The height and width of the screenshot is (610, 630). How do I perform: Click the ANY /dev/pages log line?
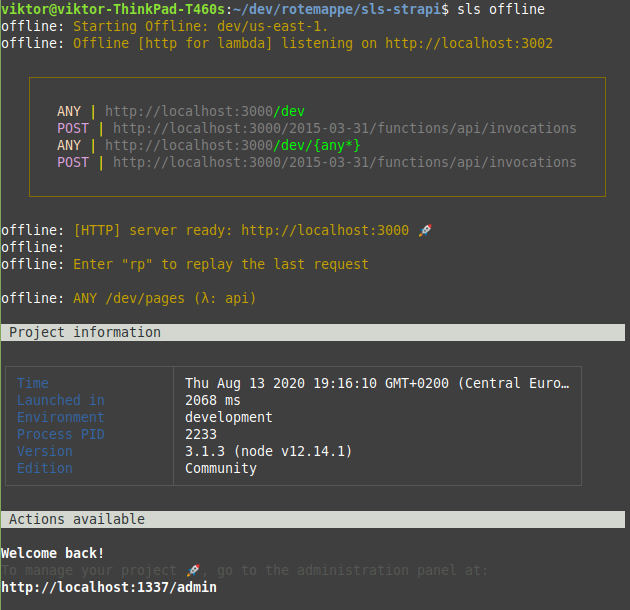[x=164, y=298]
